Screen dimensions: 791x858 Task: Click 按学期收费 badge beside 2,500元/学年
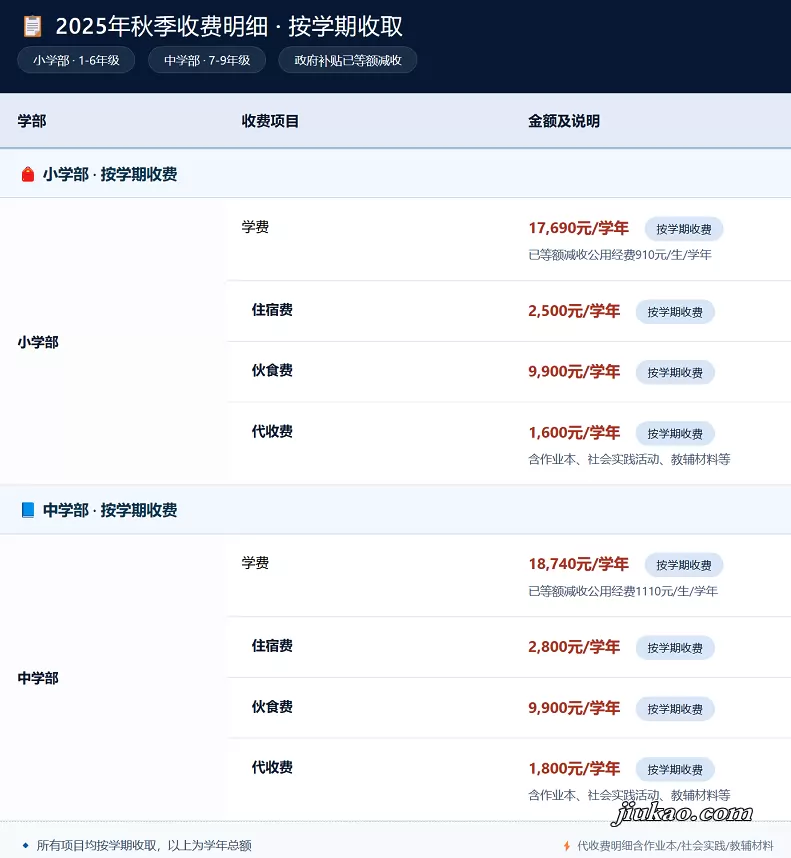tap(675, 312)
